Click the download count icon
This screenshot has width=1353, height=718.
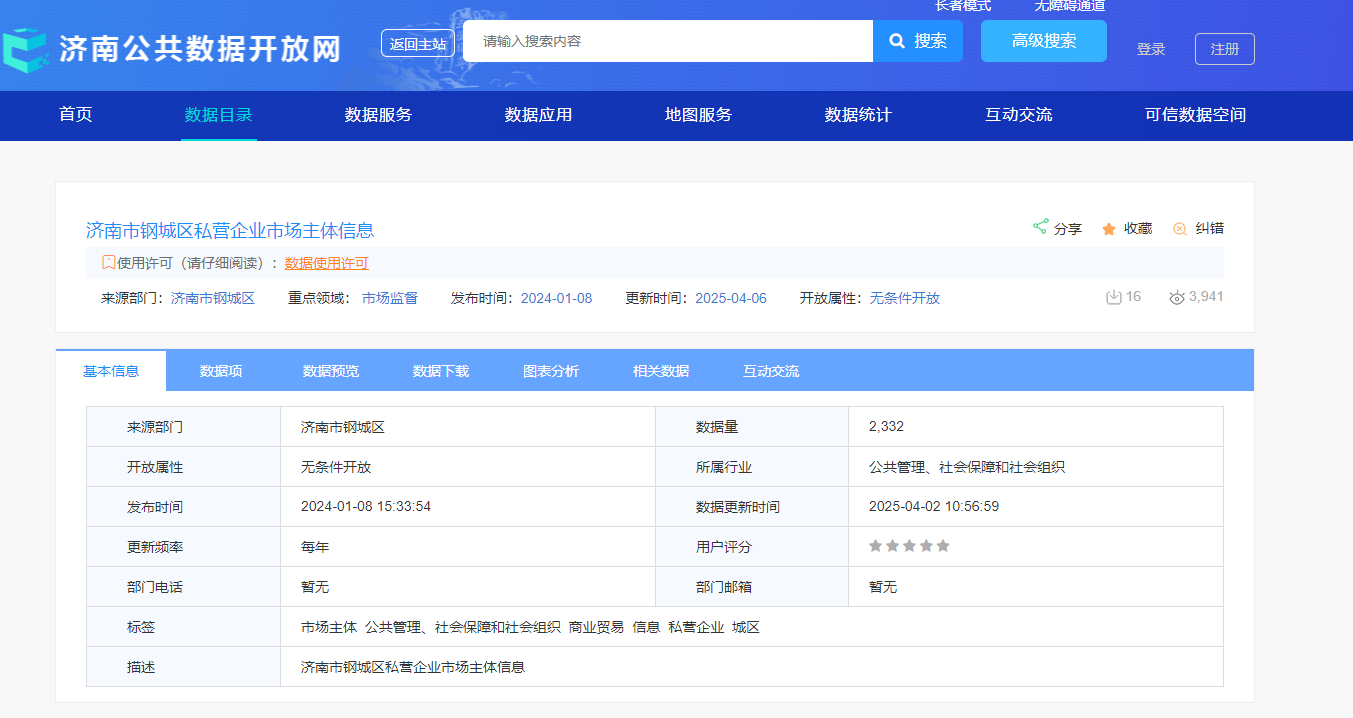coord(1114,297)
